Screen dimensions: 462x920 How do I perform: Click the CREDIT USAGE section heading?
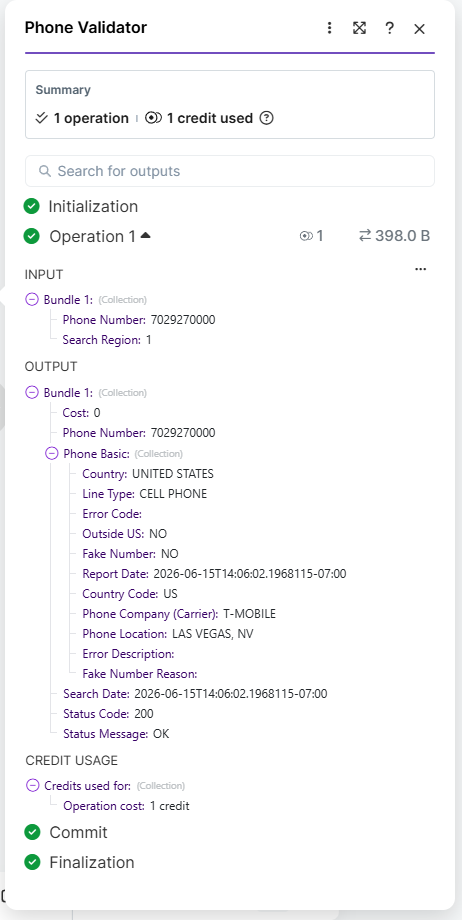click(x=72, y=760)
